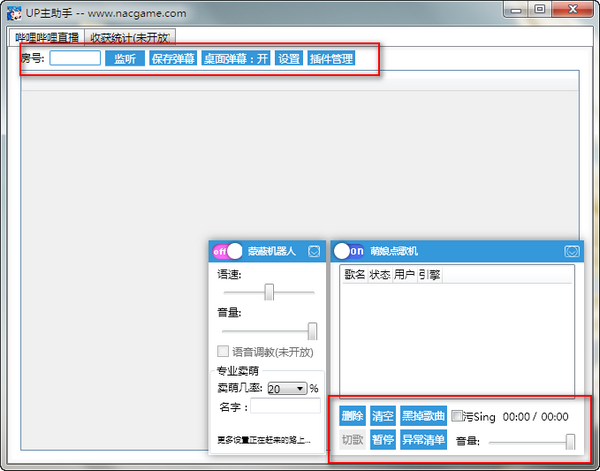Click the 状态 column header
The height and width of the screenshot is (471, 600).
(x=380, y=274)
